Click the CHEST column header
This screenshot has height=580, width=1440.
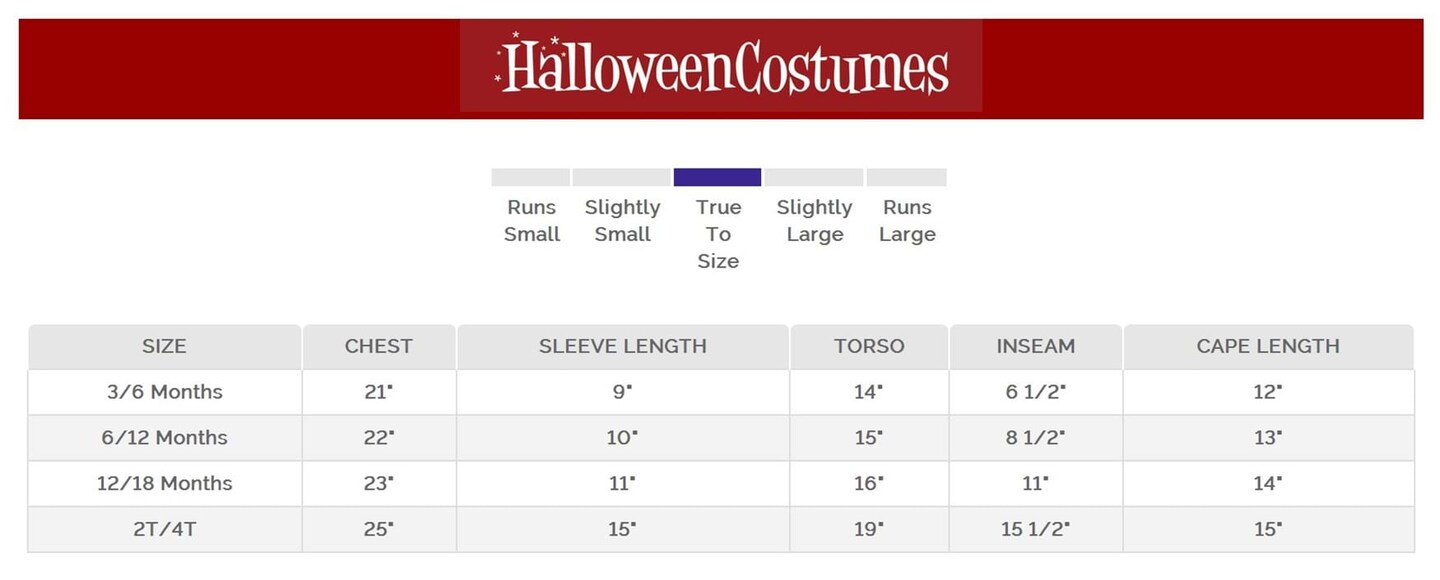click(378, 347)
